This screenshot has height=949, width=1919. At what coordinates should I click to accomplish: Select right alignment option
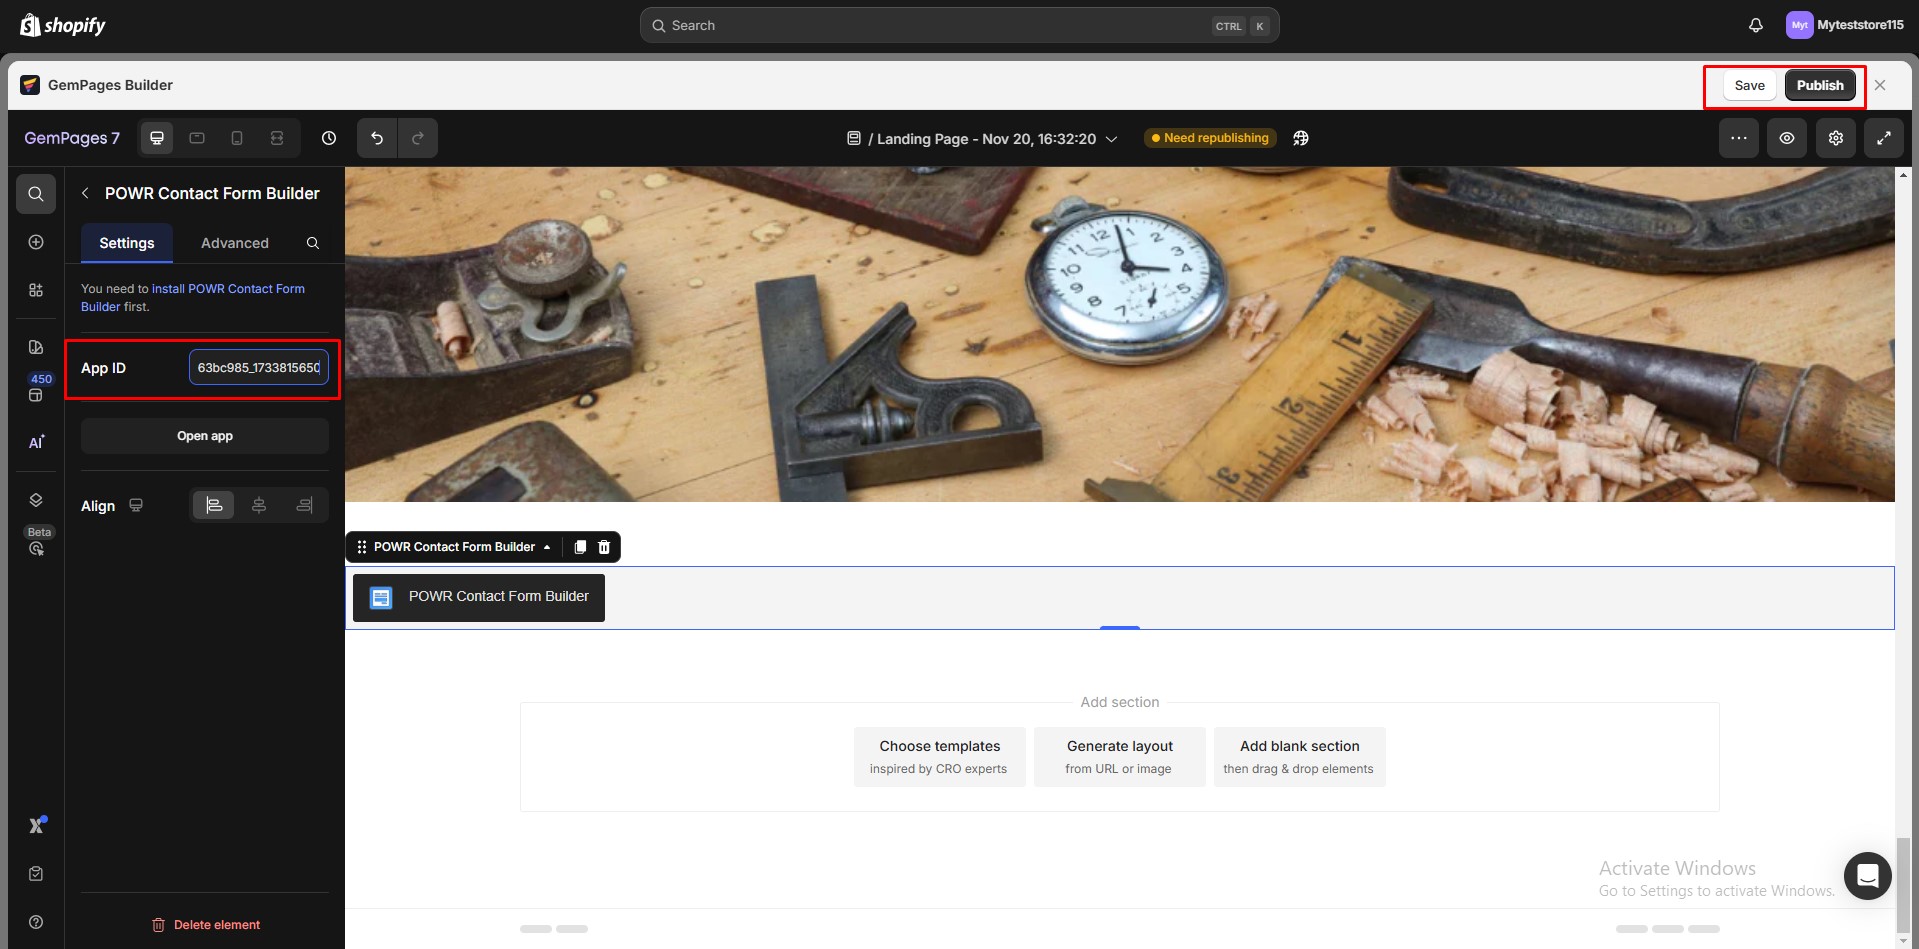pos(304,506)
